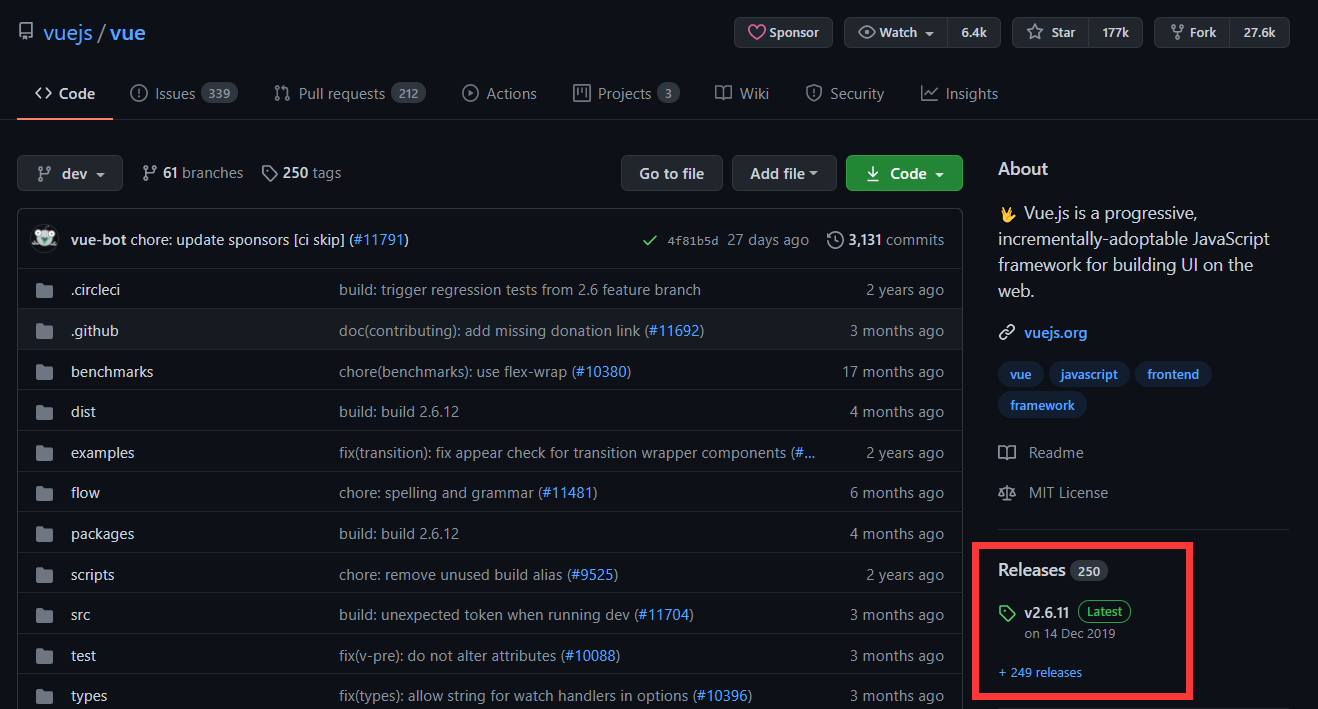Open the Pull requests tab
1318x709 pixels.
click(349, 93)
